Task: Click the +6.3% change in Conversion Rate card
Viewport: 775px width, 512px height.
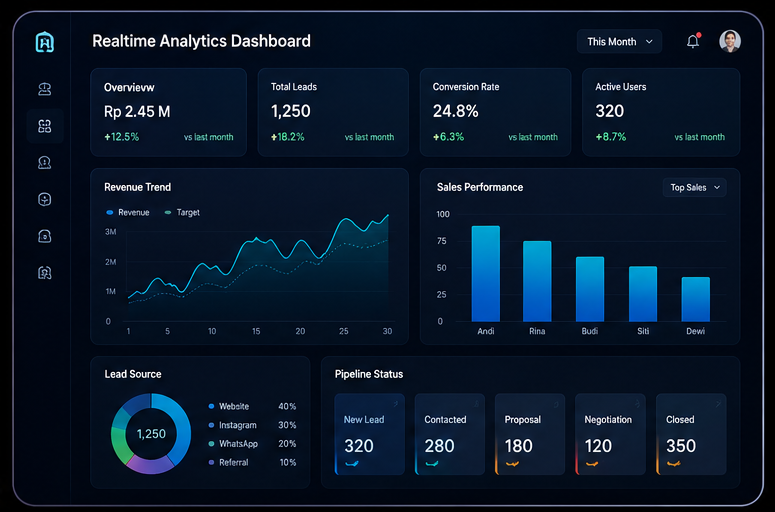Action: point(448,137)
